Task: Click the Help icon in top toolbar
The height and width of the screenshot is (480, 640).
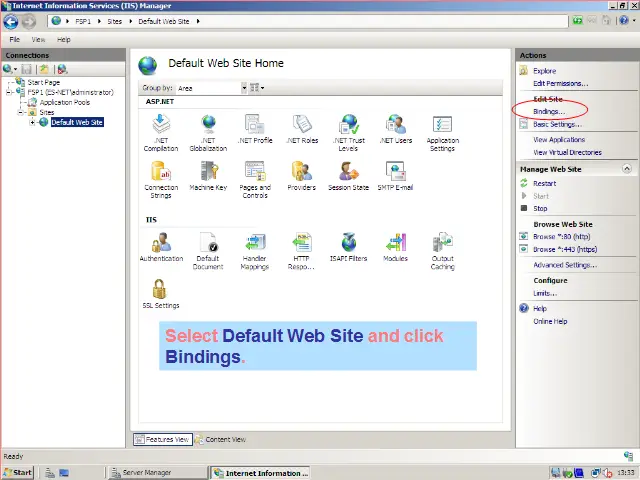Action: (624, 20)
